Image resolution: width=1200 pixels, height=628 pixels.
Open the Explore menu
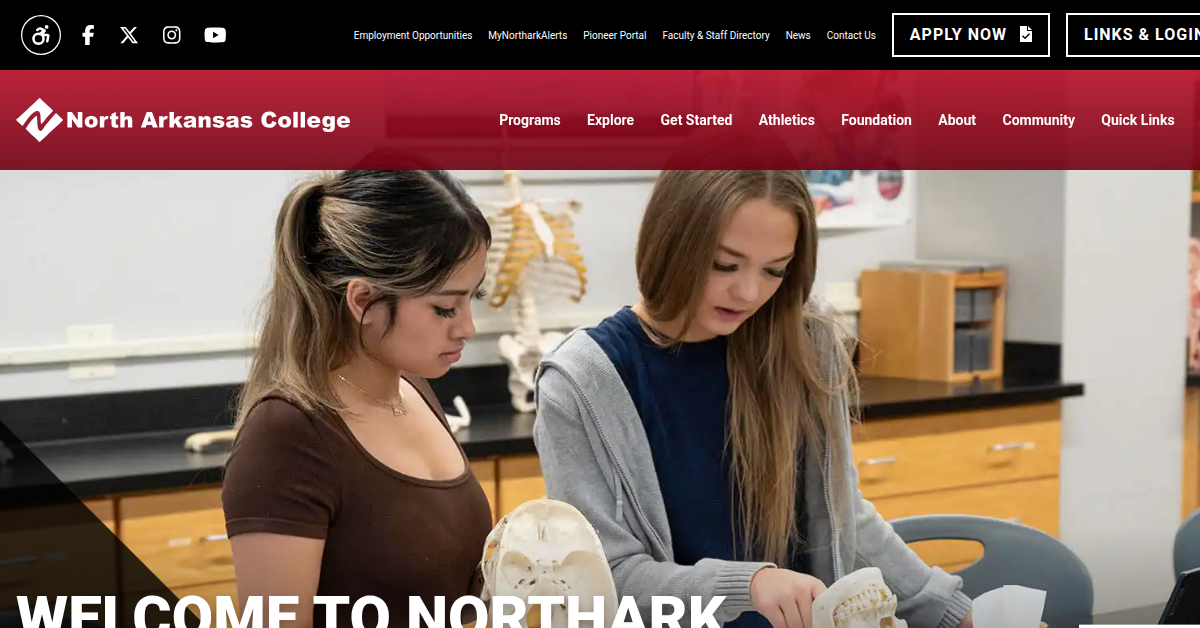(610, 120)
